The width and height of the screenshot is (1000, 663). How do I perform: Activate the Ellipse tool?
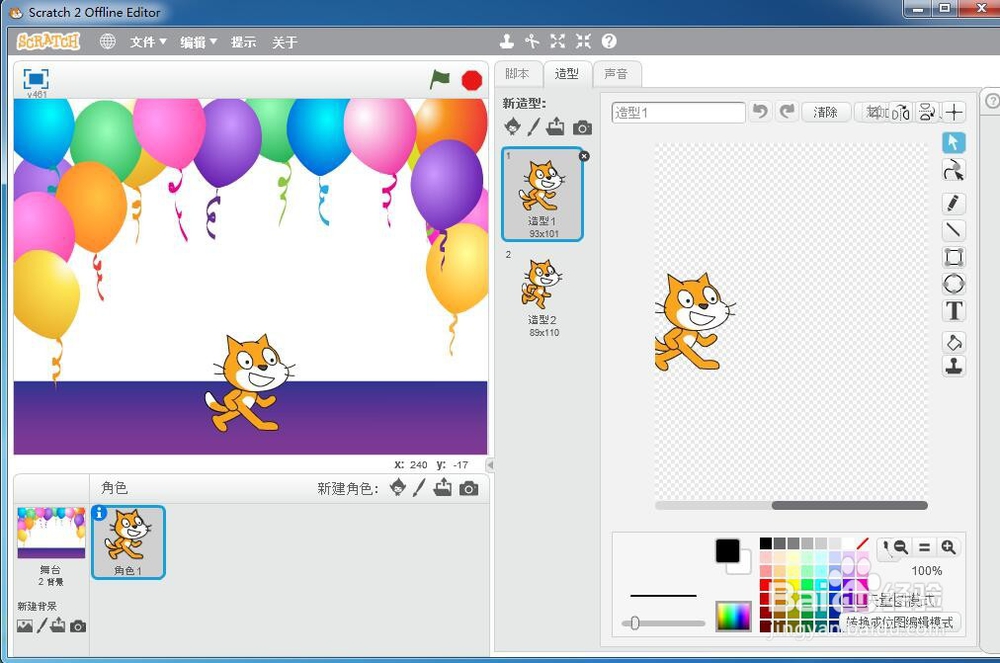coord(953,284)
